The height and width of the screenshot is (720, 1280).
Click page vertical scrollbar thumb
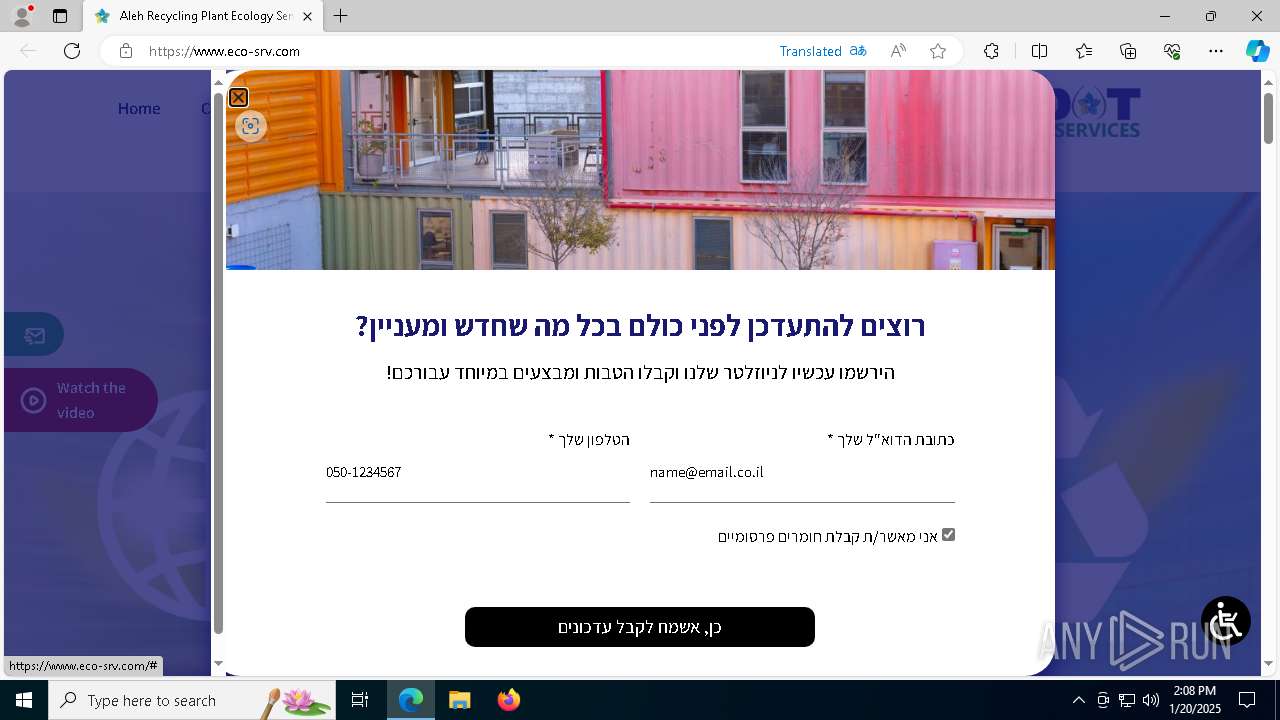coord(1268,118)
